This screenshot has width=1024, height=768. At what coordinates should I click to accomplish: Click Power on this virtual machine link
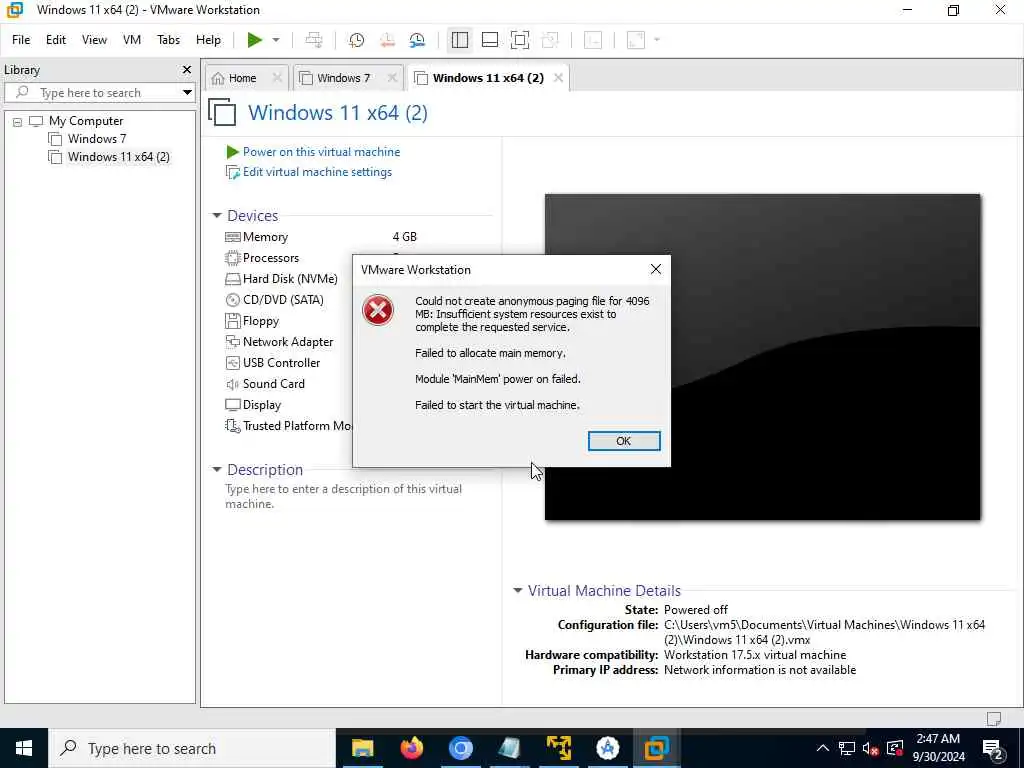321,152
